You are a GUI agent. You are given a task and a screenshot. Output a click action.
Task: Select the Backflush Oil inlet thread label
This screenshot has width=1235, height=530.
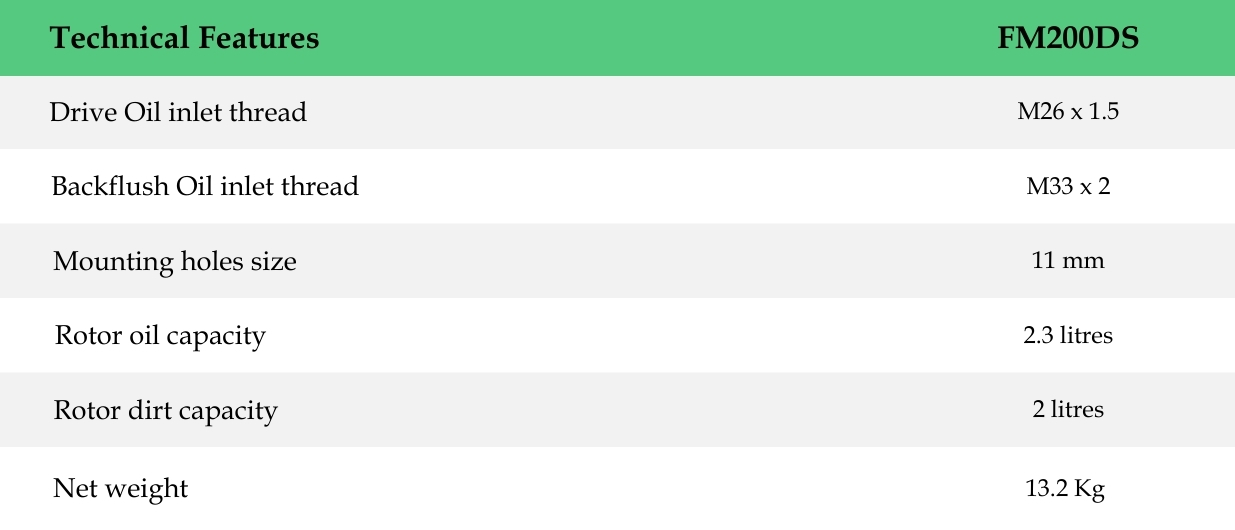coord(205,186)
